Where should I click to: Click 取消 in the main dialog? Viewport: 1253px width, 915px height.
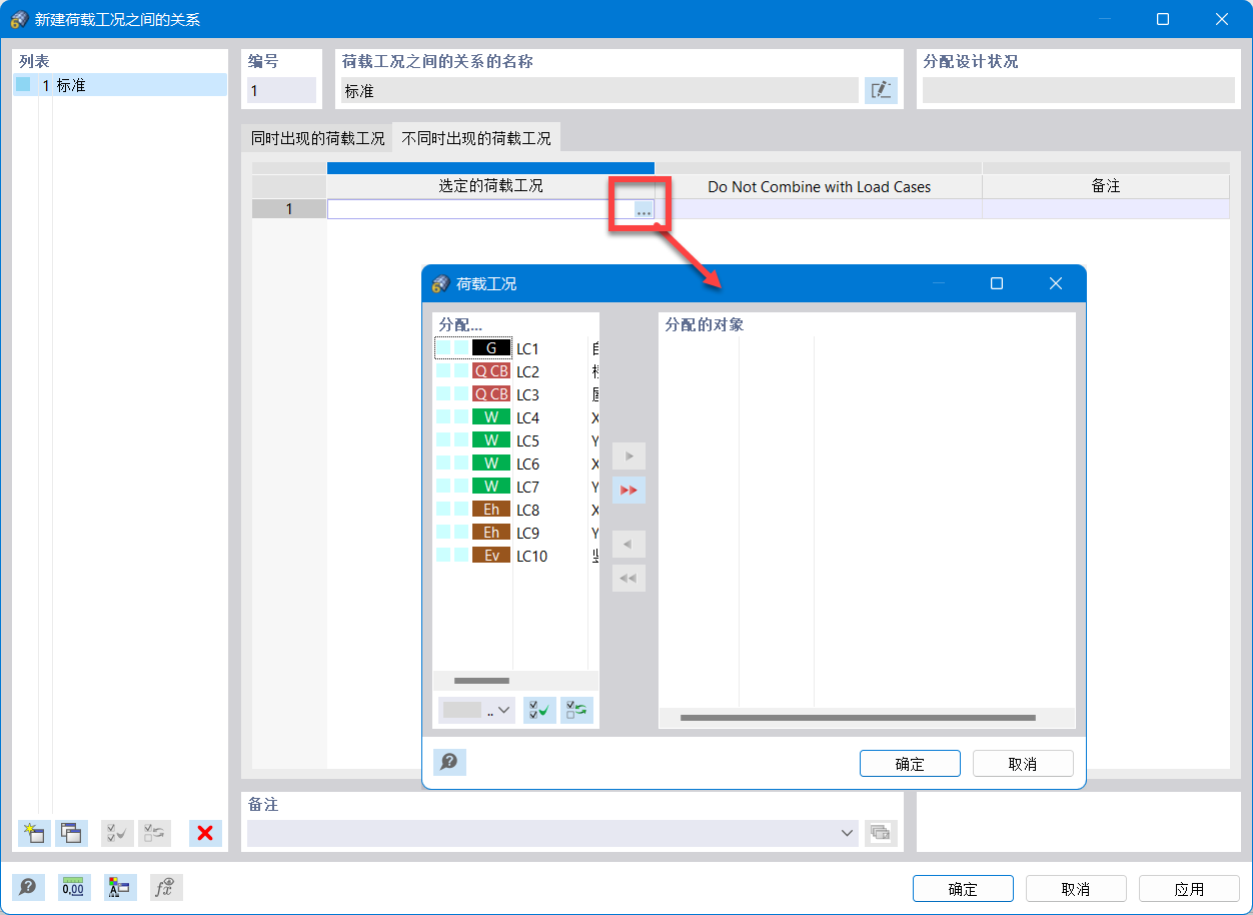point(1076,889)
